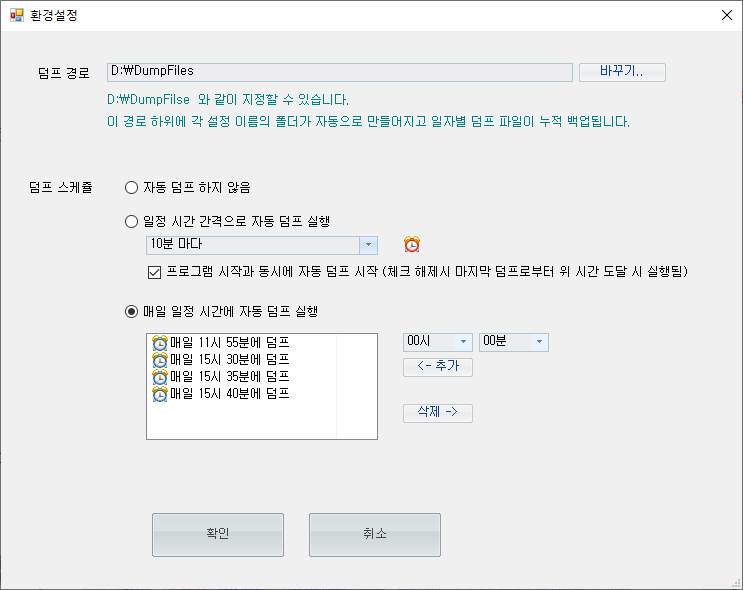Select list row 매일 15시 35분에 덤프
The width and height of the screenshot is (743, 590).
[221, 377]
